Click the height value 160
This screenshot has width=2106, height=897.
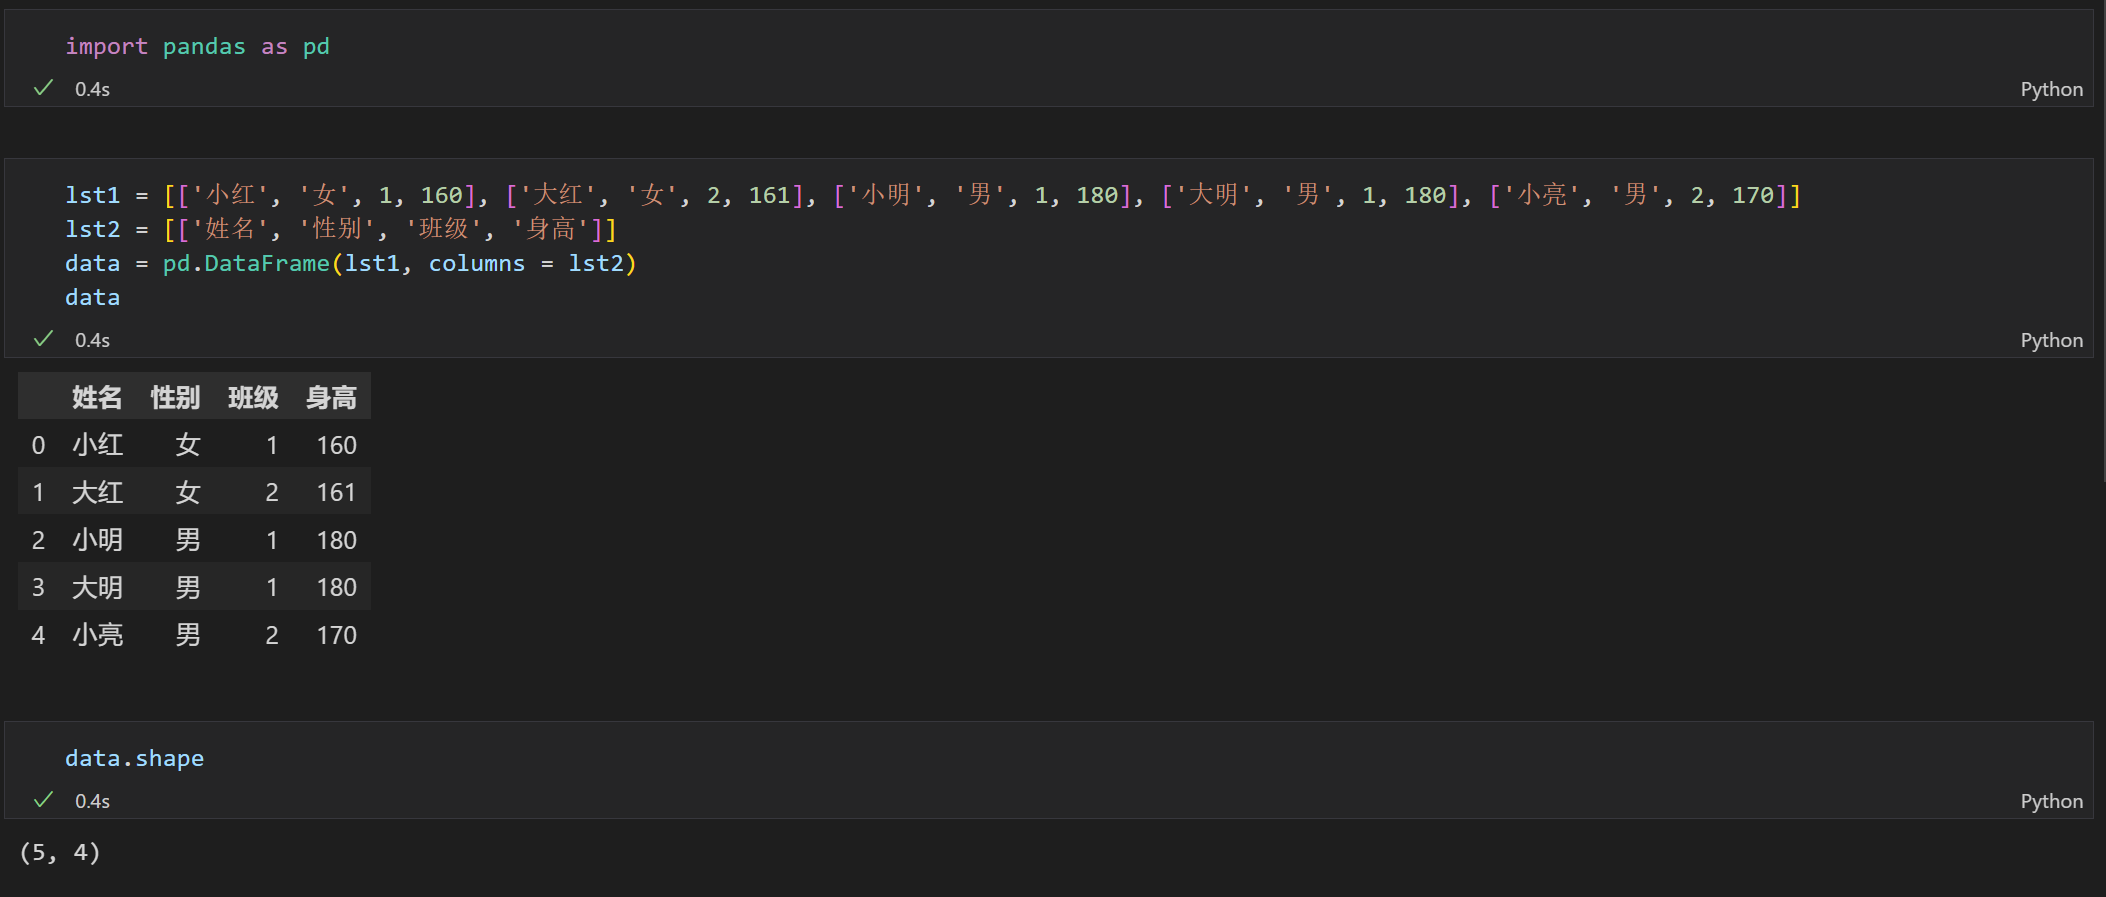point(336,445)
